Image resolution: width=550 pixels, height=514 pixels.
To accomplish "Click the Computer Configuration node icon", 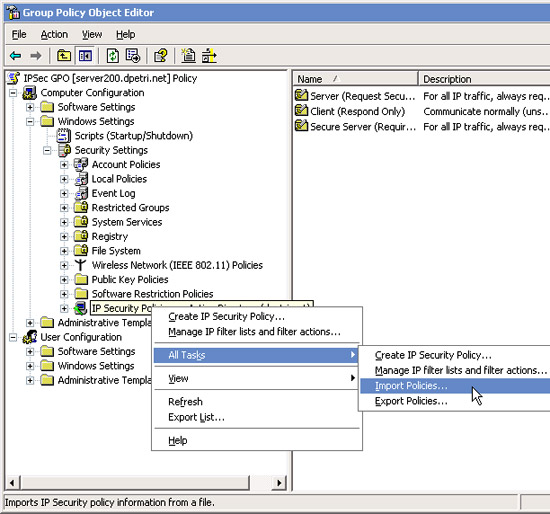I will click(30, 93).
